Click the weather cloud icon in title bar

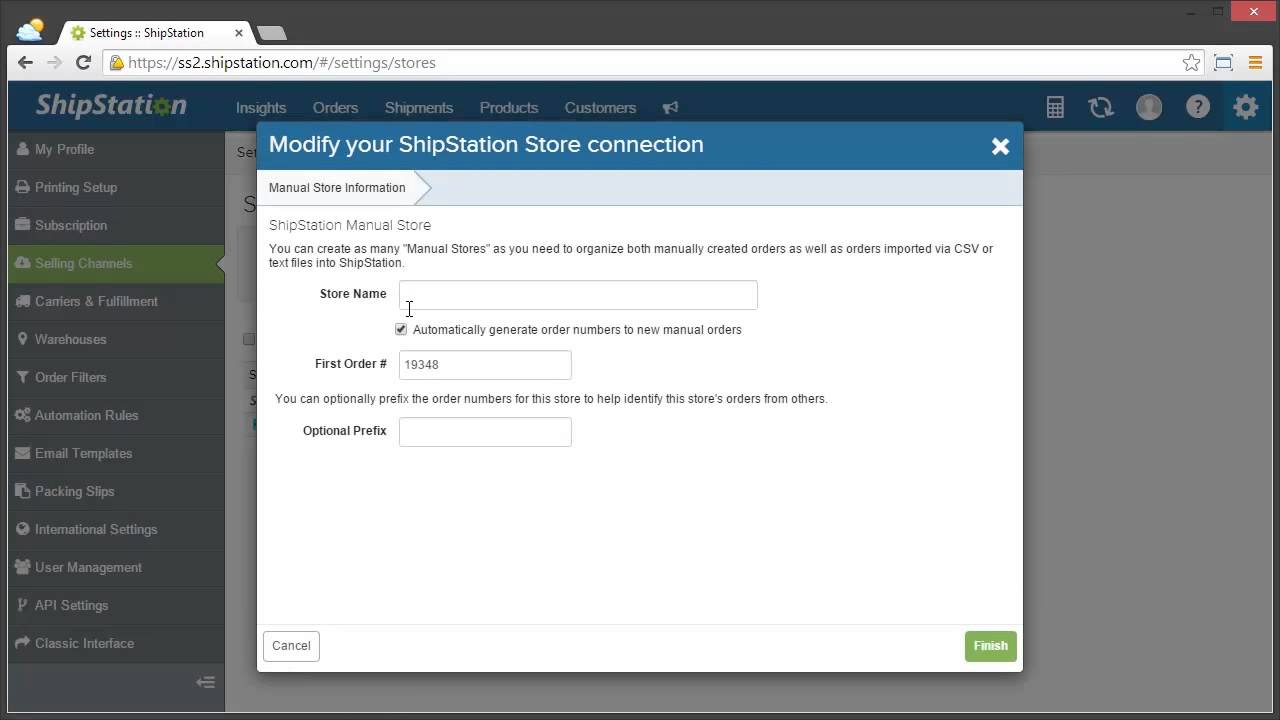pos(30,29)
